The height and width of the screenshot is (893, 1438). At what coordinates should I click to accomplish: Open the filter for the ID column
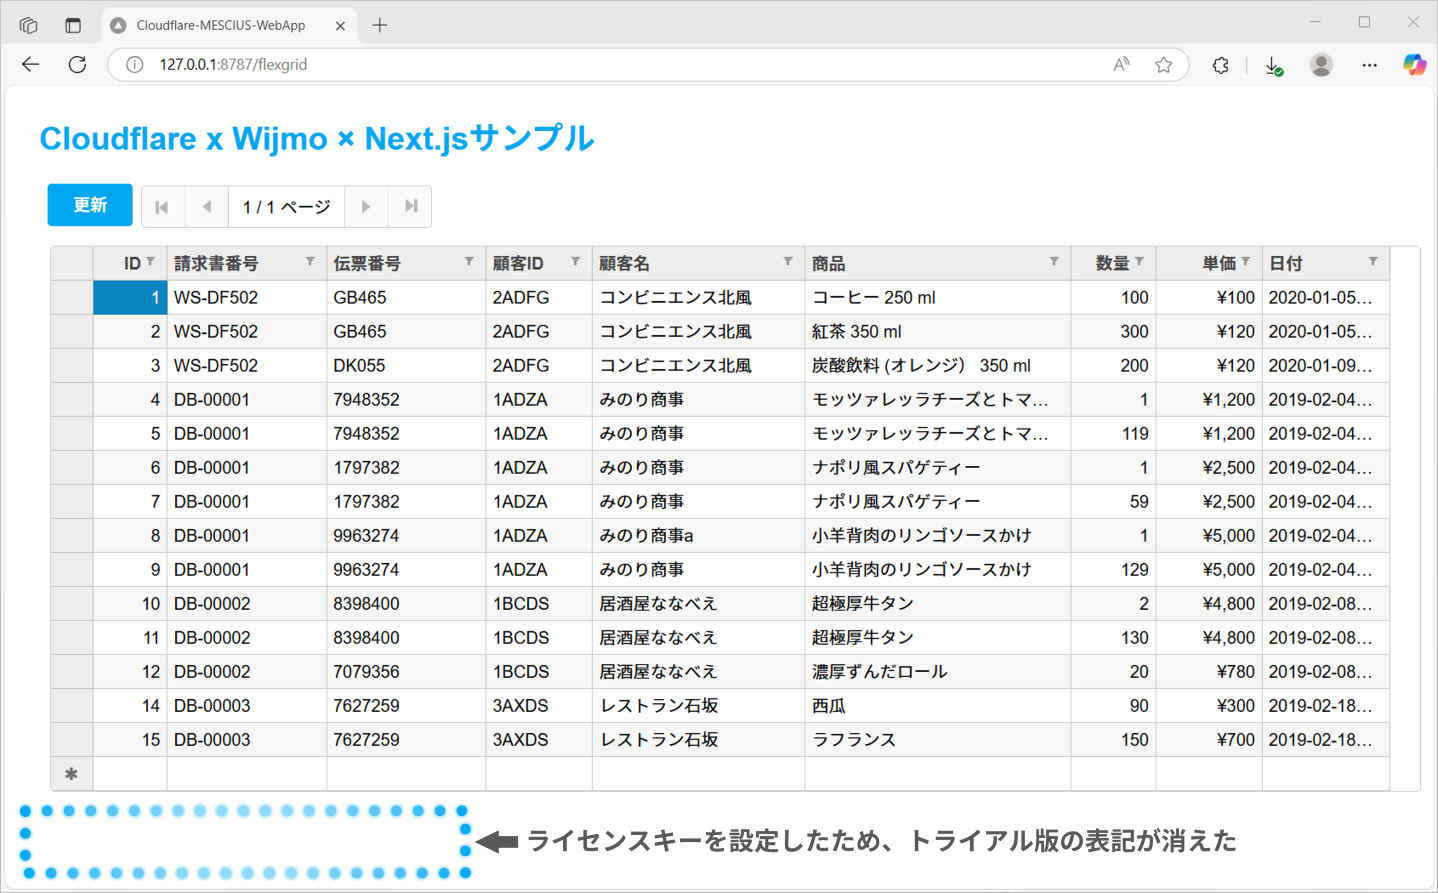click(150, 262)
